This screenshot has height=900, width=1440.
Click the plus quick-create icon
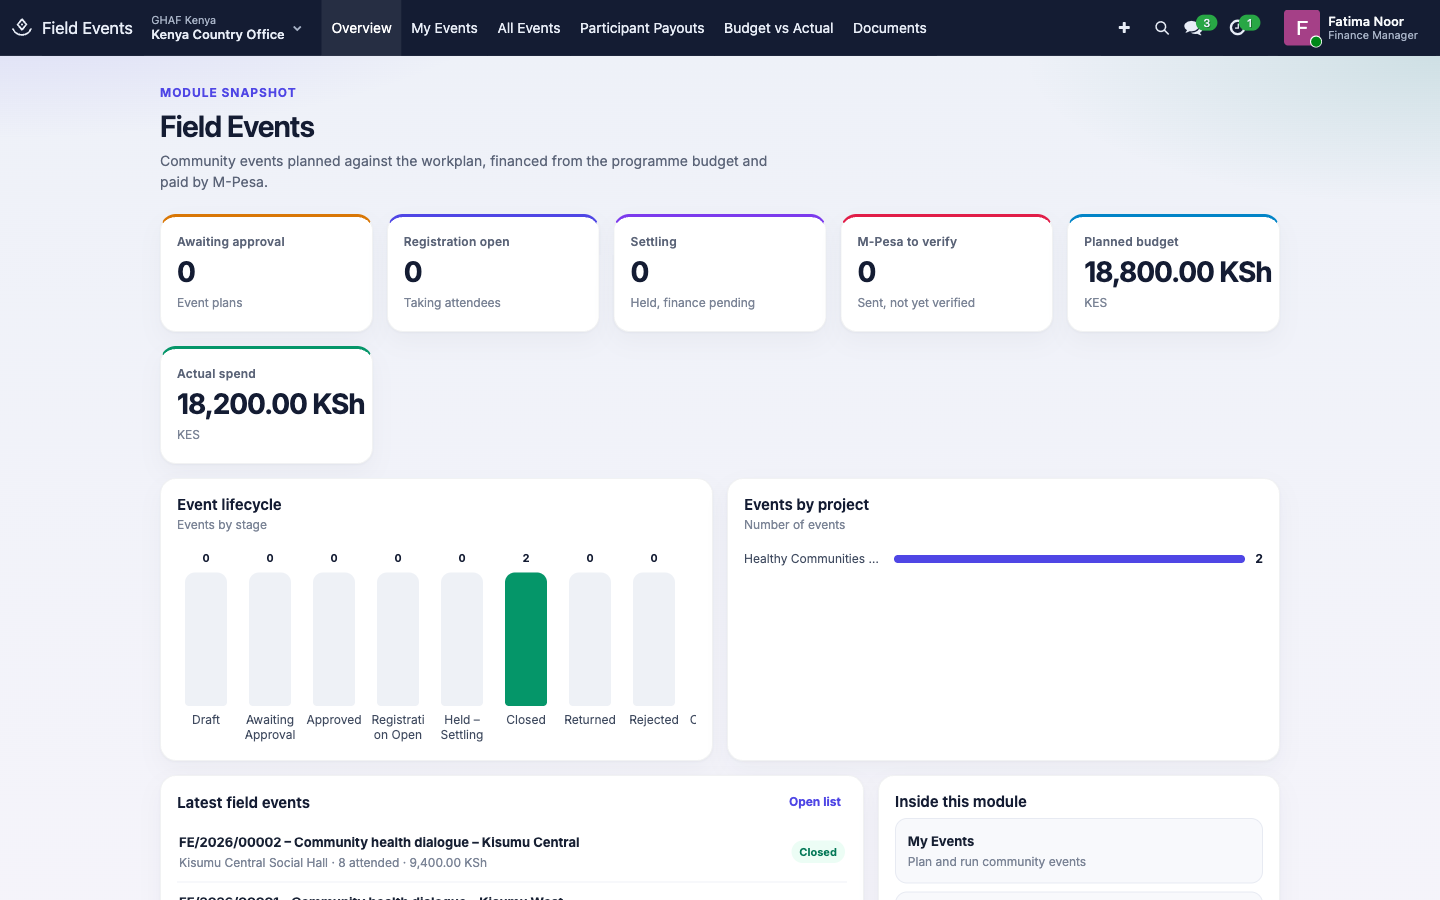[x=1124, y=28]
